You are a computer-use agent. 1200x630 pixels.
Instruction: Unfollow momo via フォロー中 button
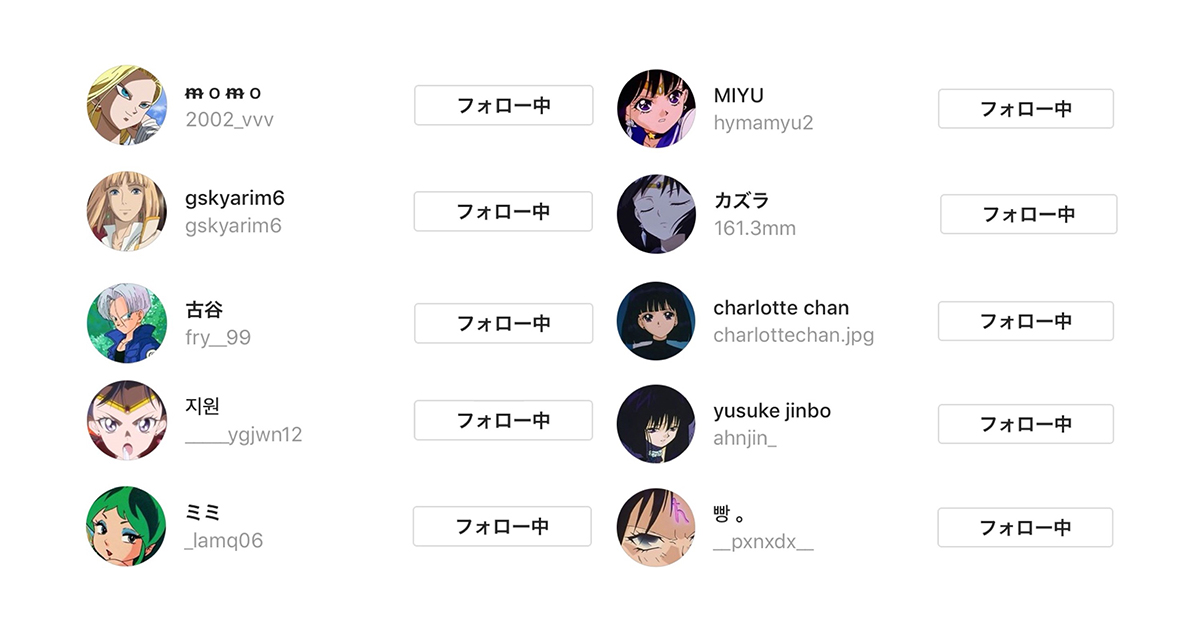503,105
